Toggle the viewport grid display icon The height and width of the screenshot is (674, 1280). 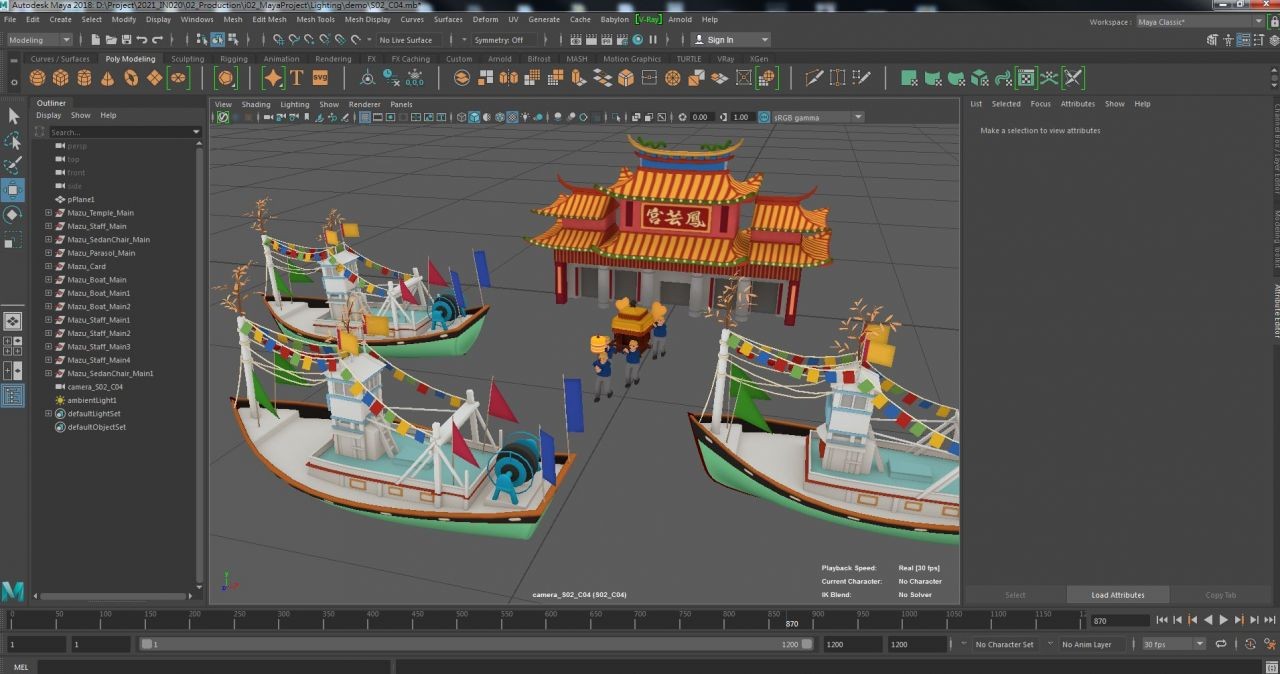(x=365, y=117)
